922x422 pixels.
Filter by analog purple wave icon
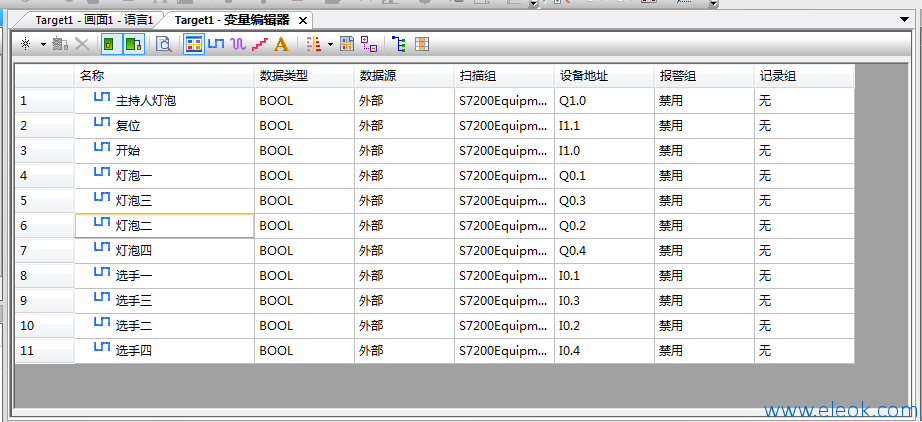point(238,44)
